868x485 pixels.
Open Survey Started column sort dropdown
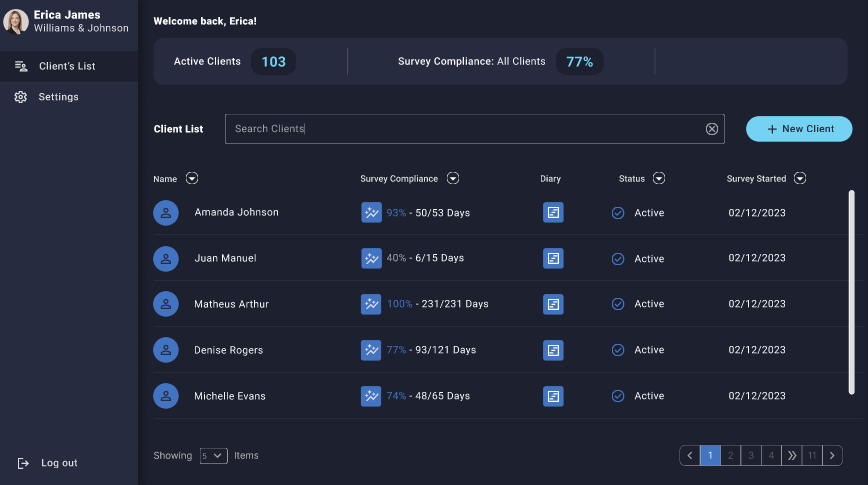[x=800, y=178]
